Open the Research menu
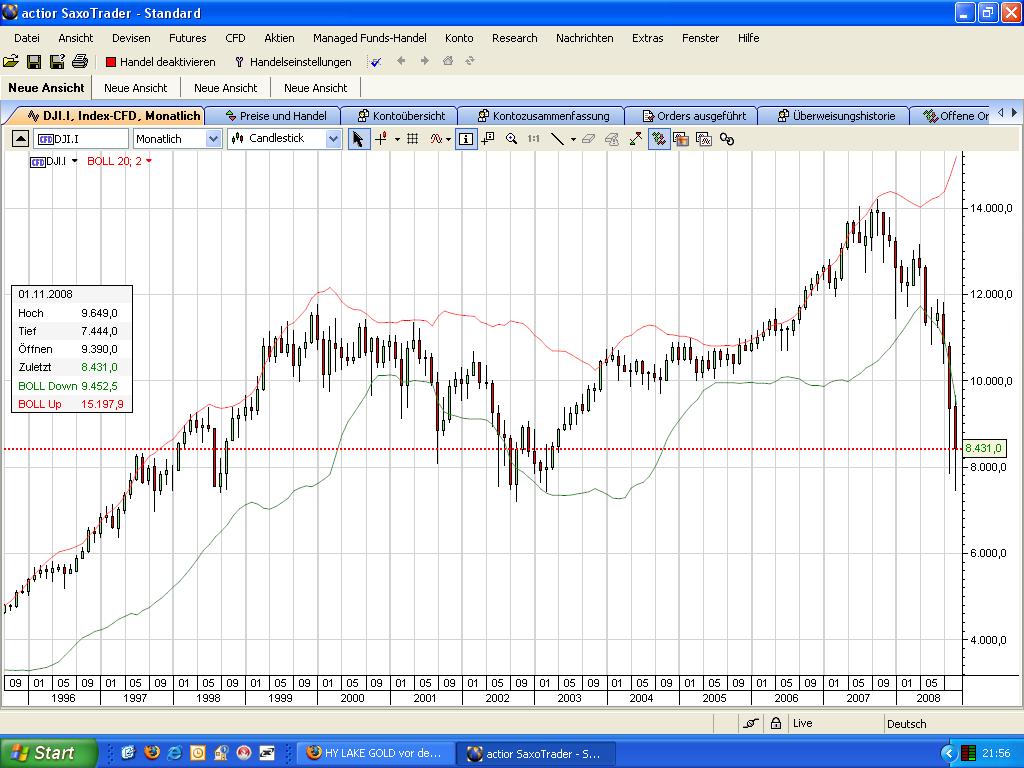Screen dimensions: 1024x768 pos(515,38)
